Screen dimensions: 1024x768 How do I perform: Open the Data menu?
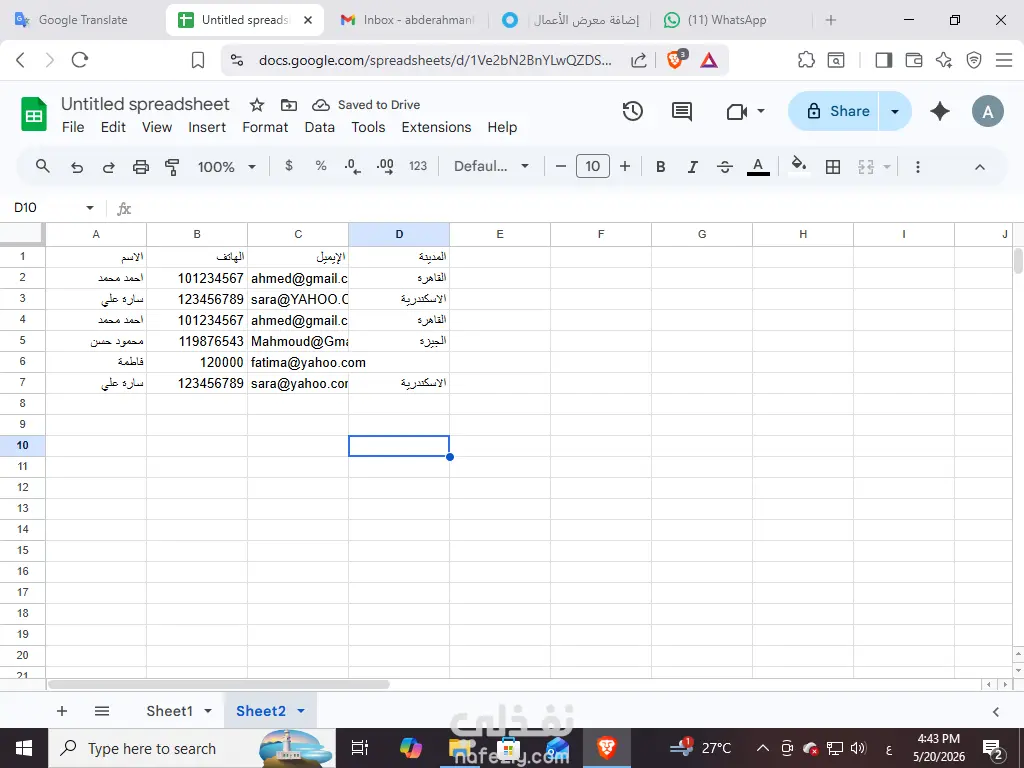319,127
